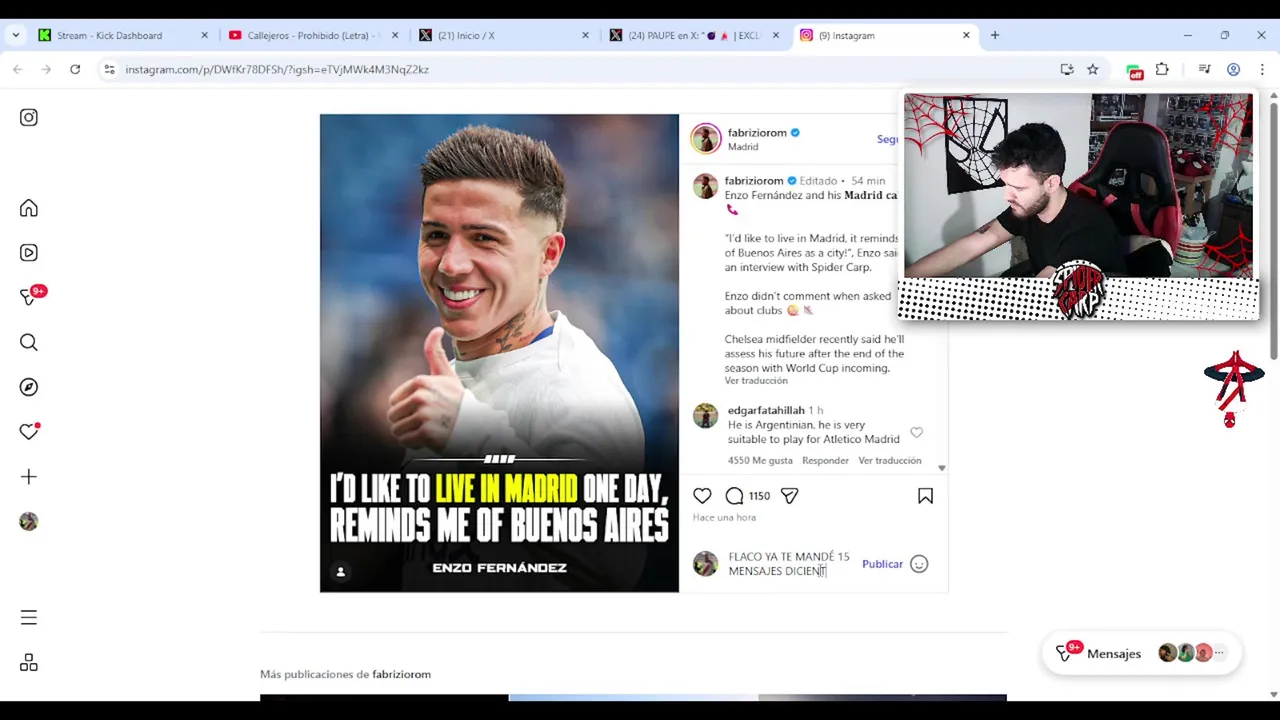Open Chrome three-dot menu
Viewport: 1280px width, 720px height.
[x=1262, y=69]
